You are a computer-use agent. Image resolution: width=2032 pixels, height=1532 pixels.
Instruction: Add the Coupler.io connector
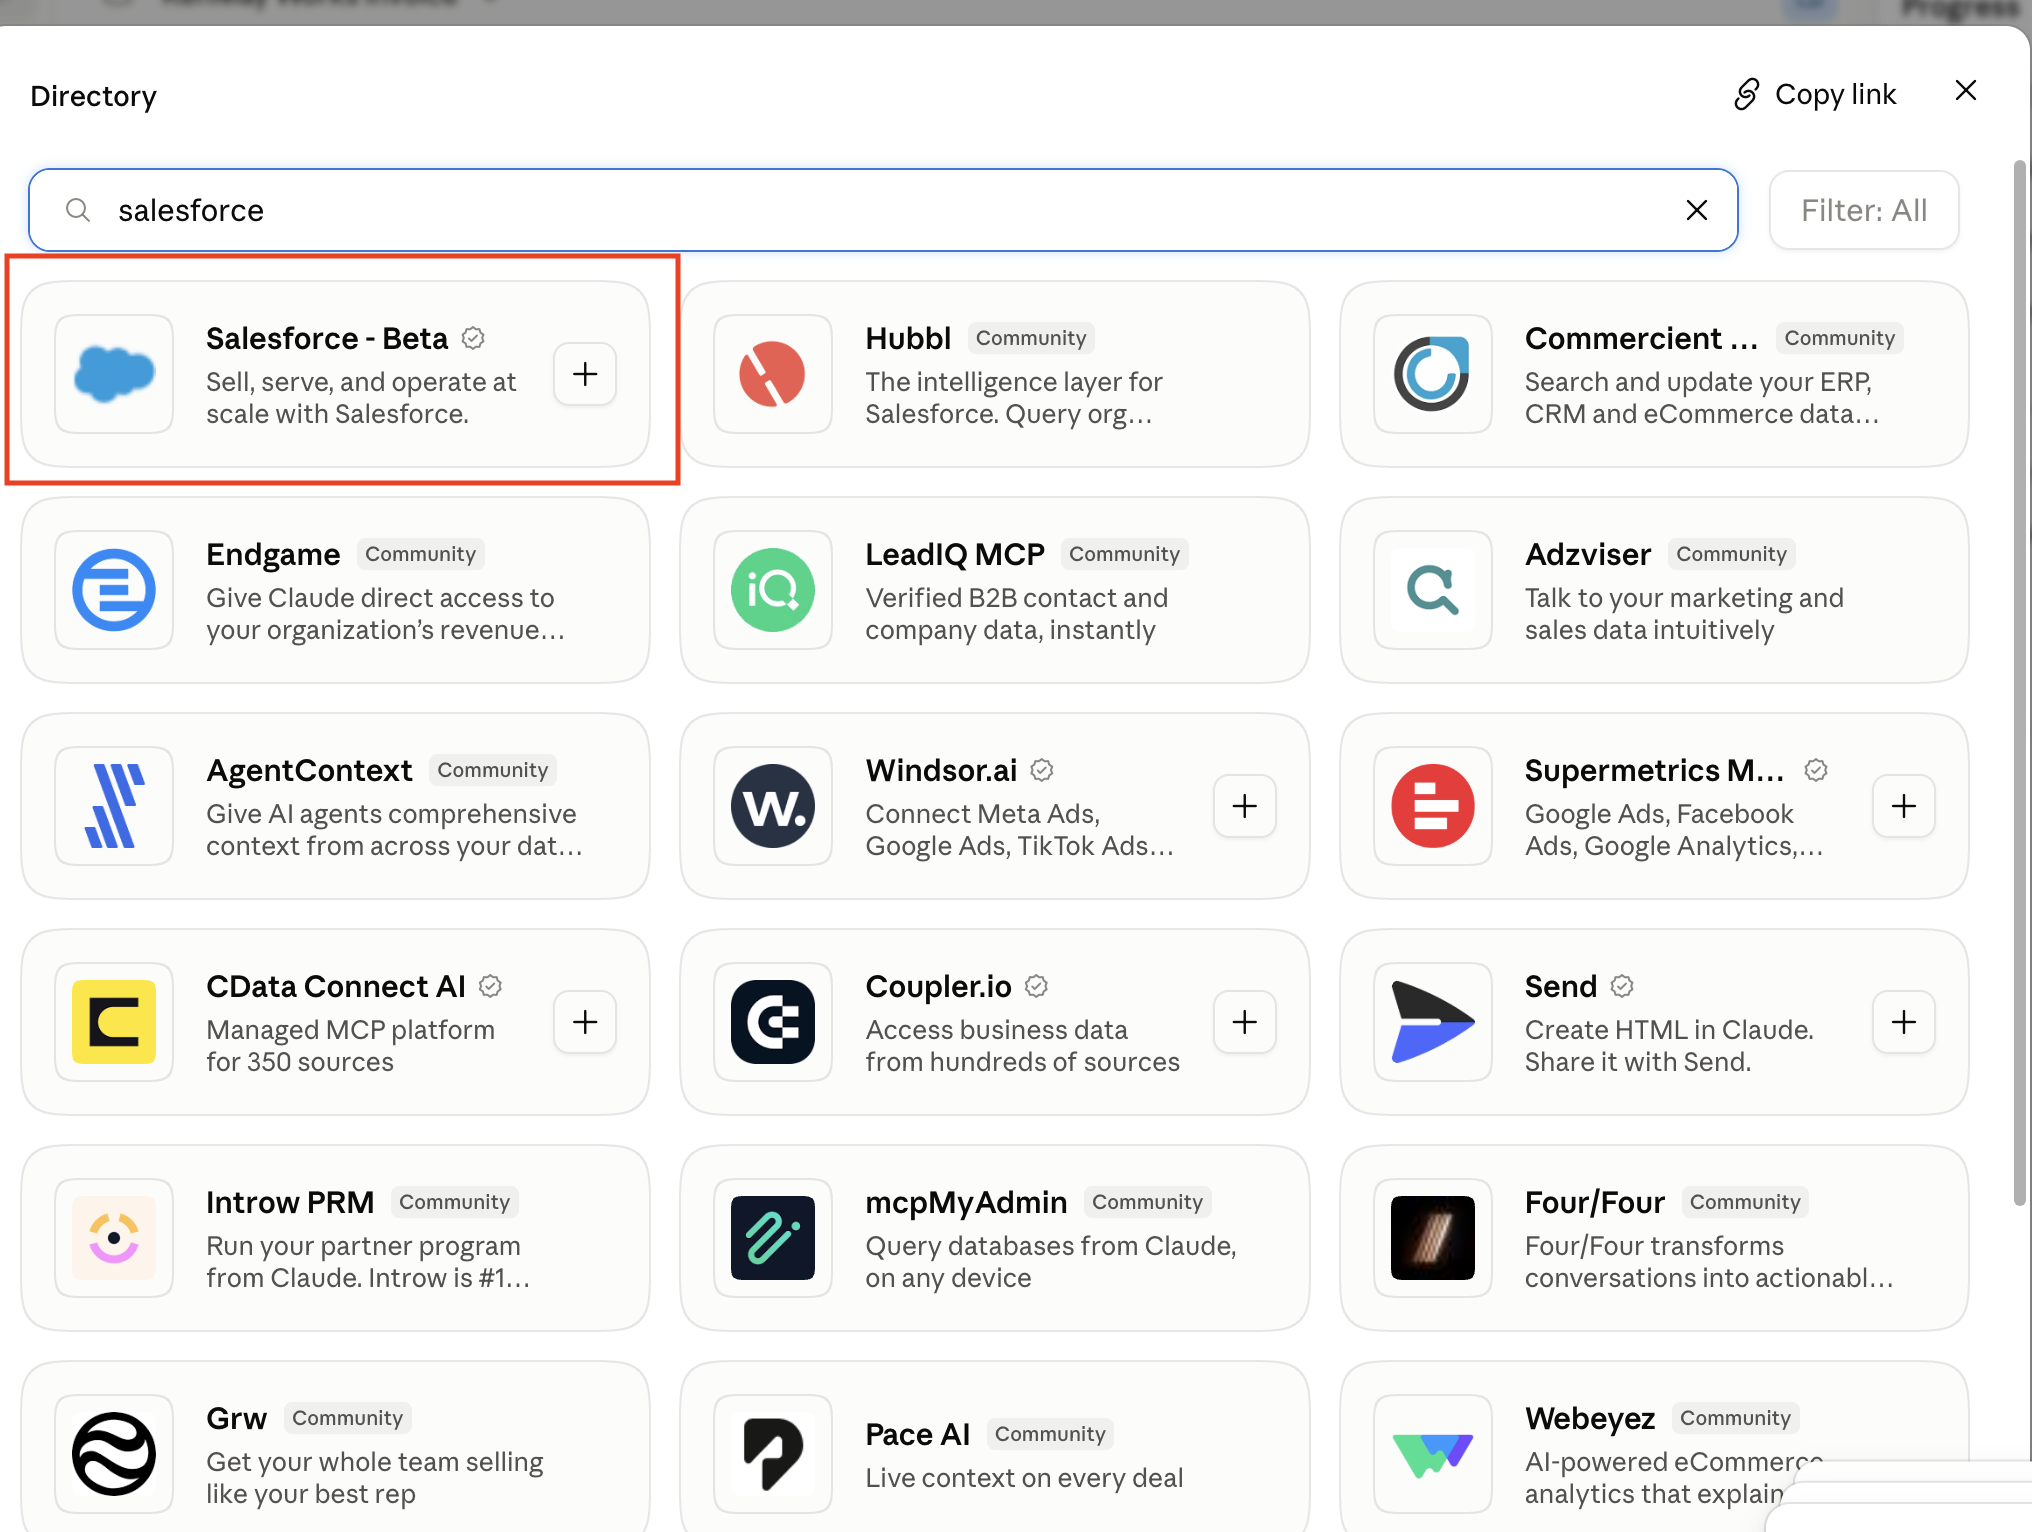[1244, 1022]
